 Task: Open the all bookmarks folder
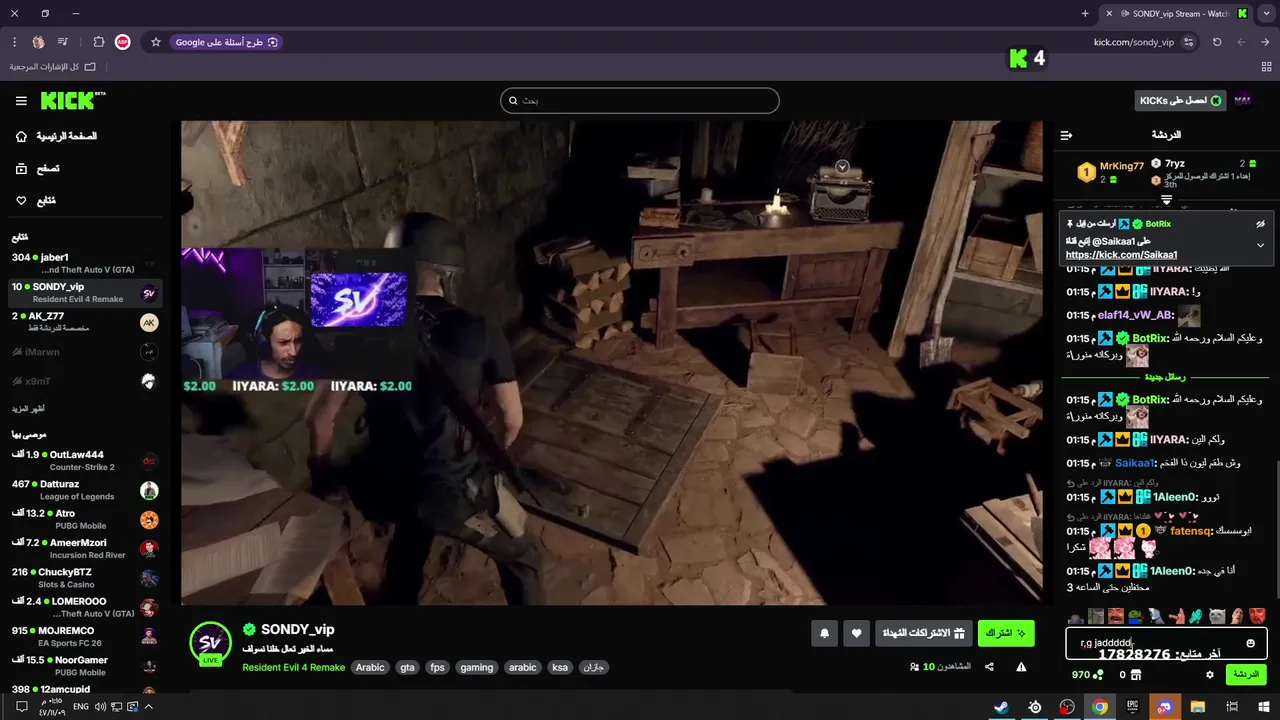53,67
